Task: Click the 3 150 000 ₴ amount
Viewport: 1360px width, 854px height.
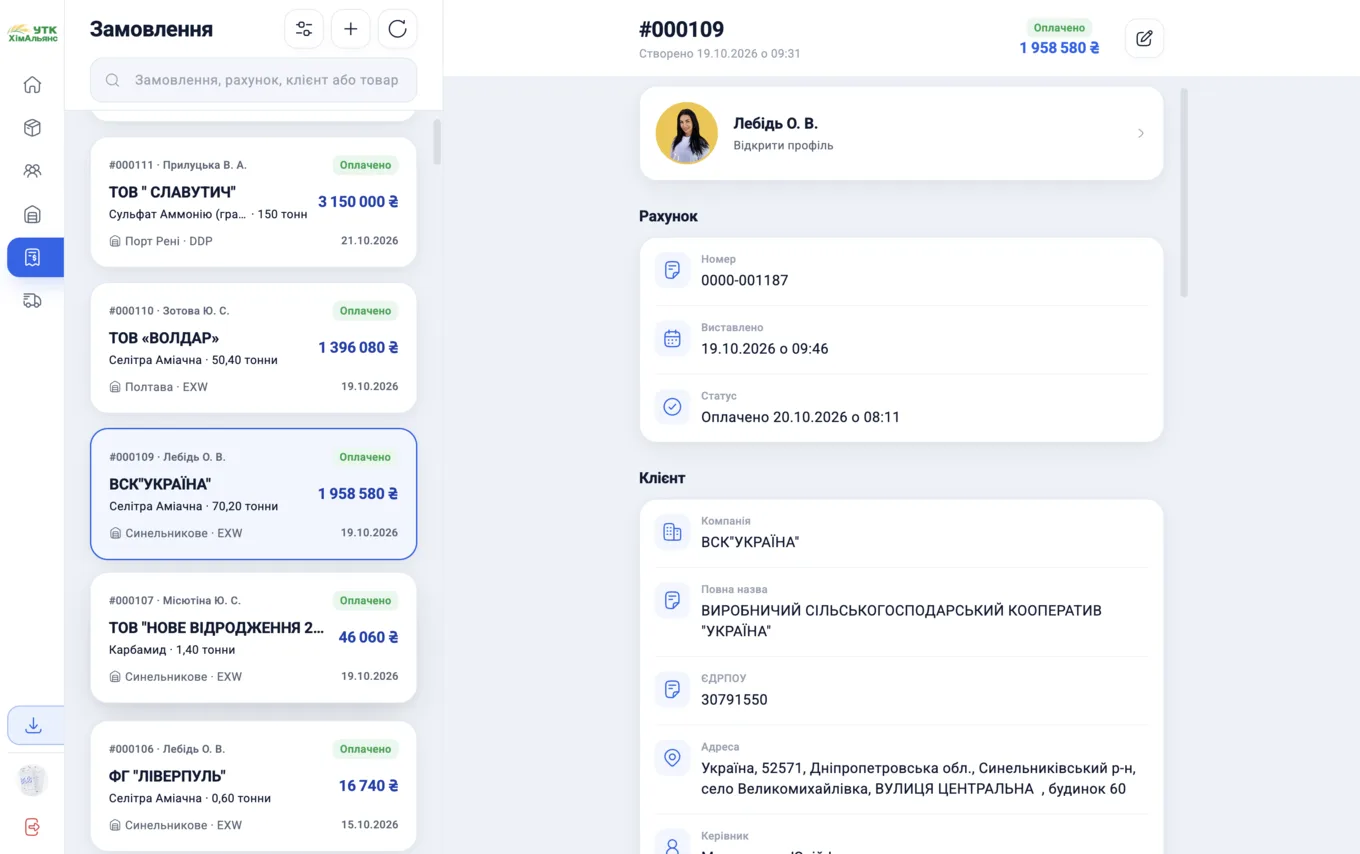Action: pyautogui.click(x=358, y=202)
